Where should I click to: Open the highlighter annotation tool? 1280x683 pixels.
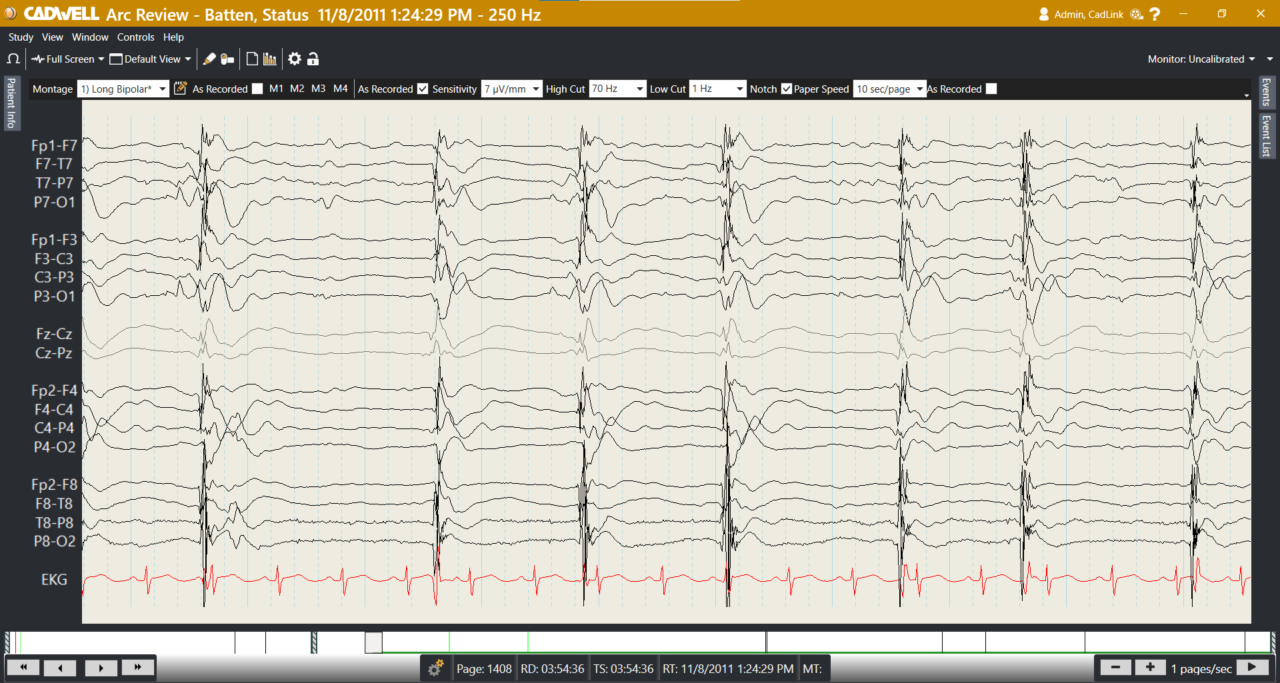click(x=208, y=58)
